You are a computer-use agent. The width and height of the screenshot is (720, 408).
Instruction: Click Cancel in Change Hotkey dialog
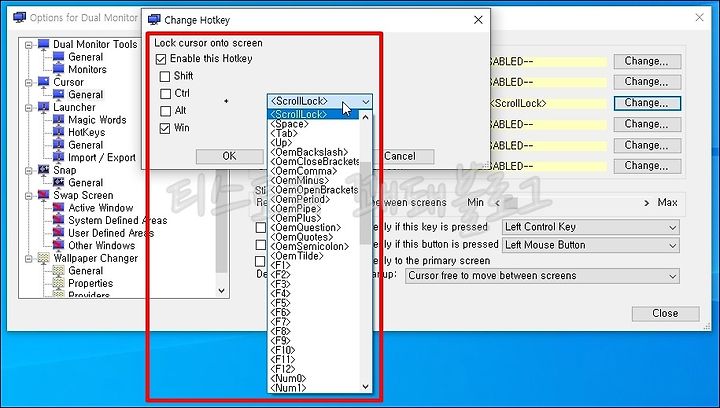click(399, 156)
